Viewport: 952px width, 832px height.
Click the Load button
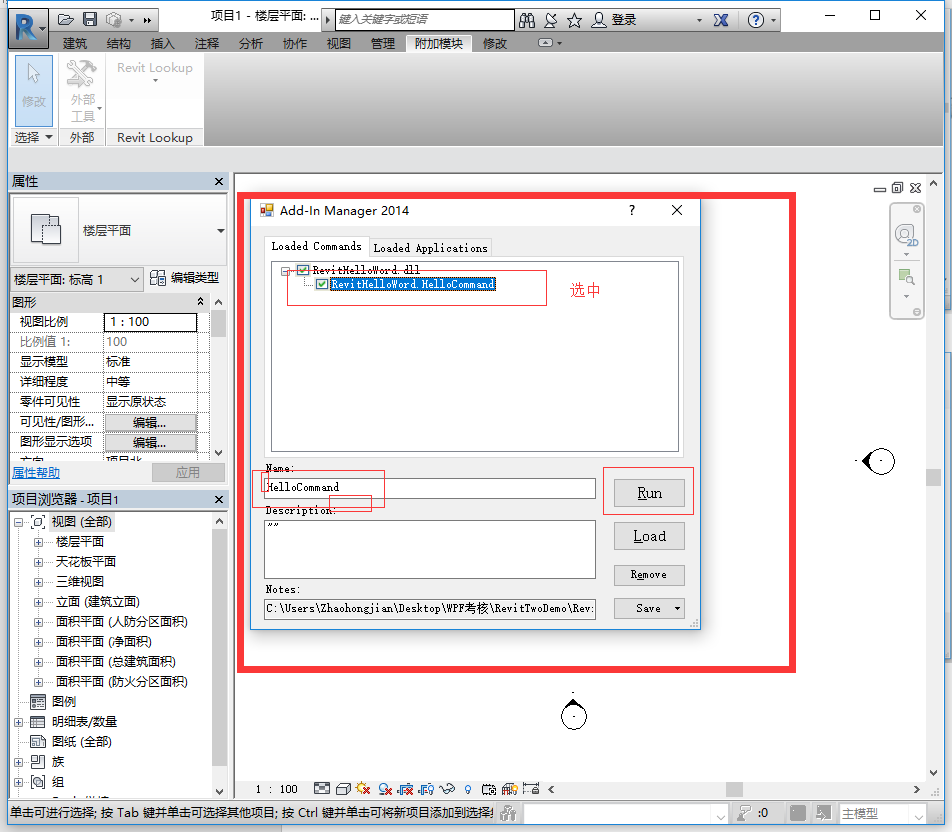[x=649, y=536]
